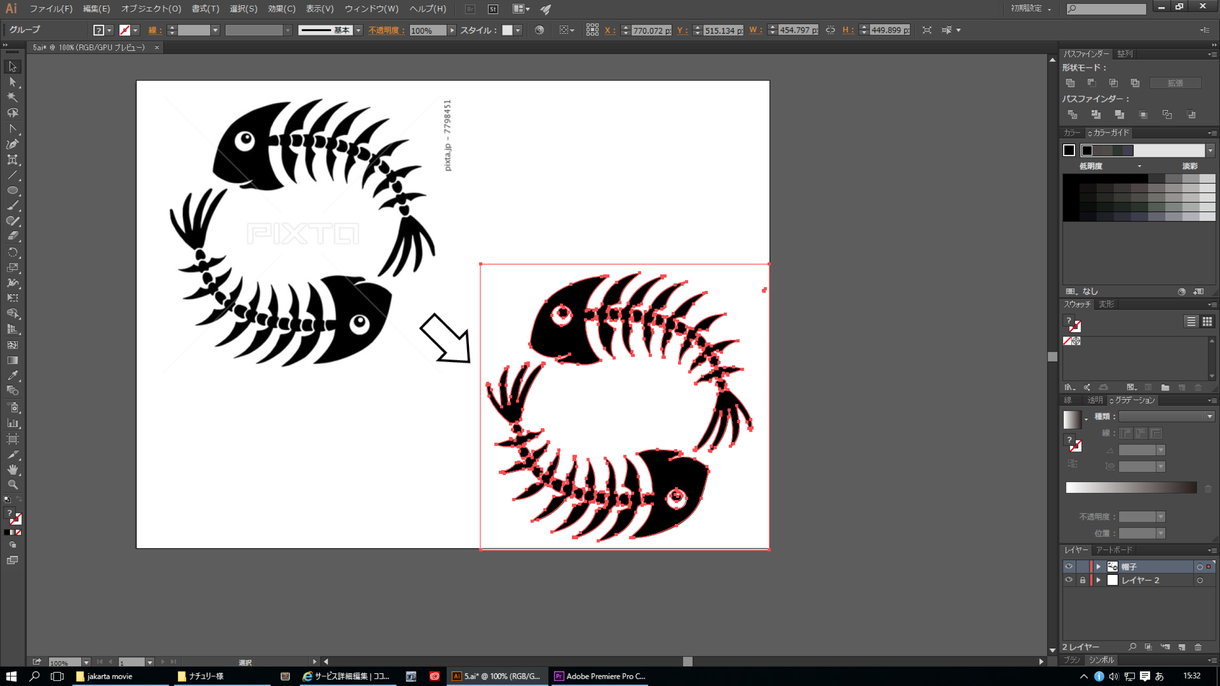Image resolution: width=1220 pixels, height=686 pixels.
Task: Select the Ellipse shape tool
Action: pos(13,190)
